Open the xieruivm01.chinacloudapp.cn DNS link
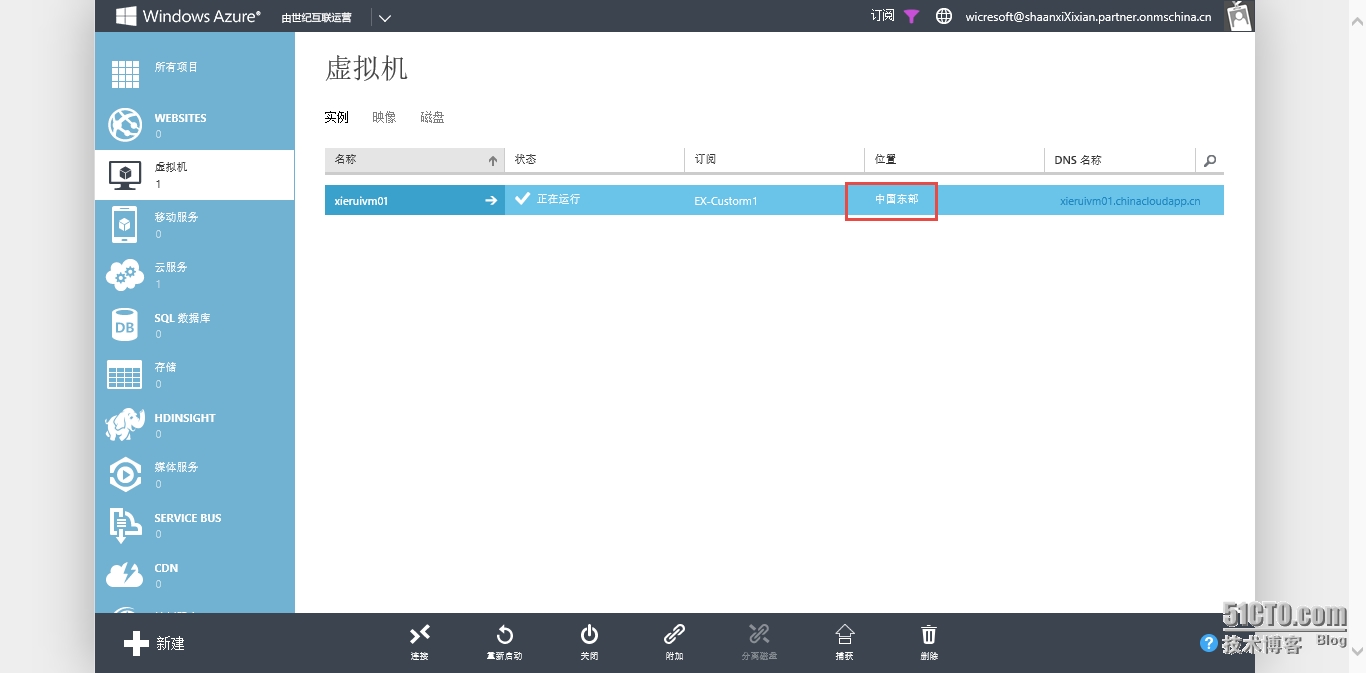 (1130, 201)
